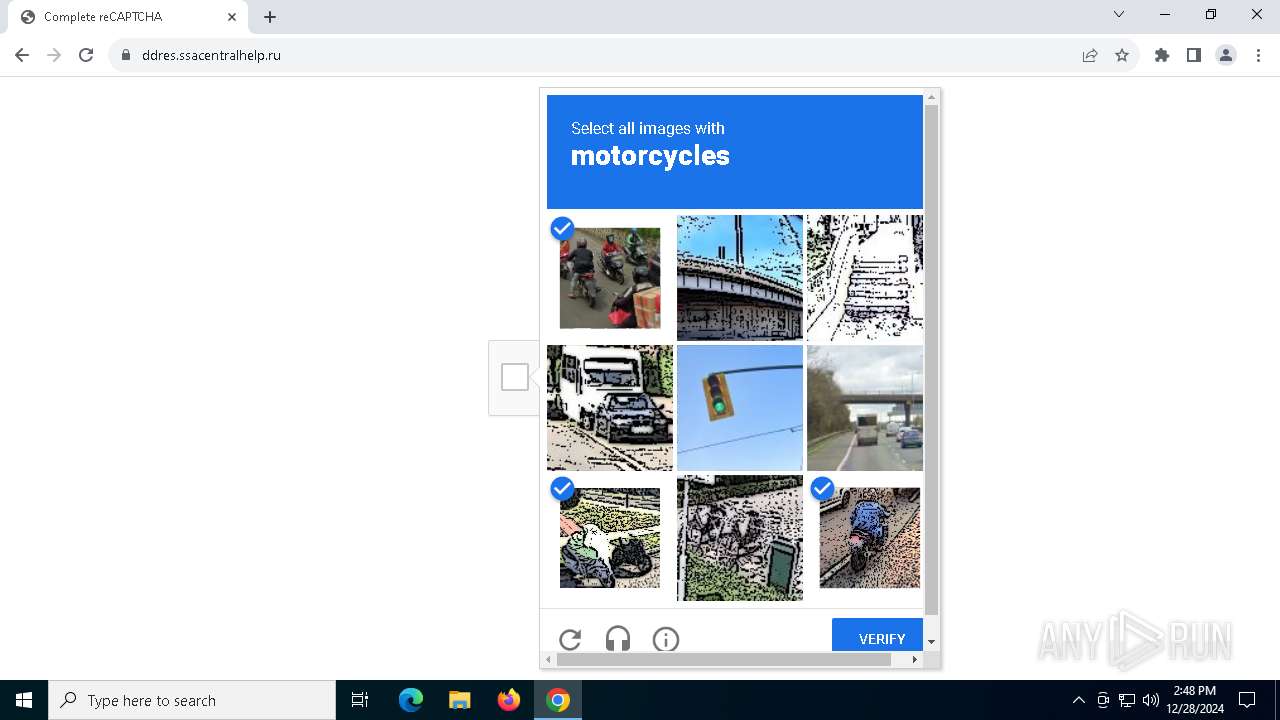Screen dimensions: 1280x720
Task: Share this page from the address bar
Action: tap(1090, 55)
